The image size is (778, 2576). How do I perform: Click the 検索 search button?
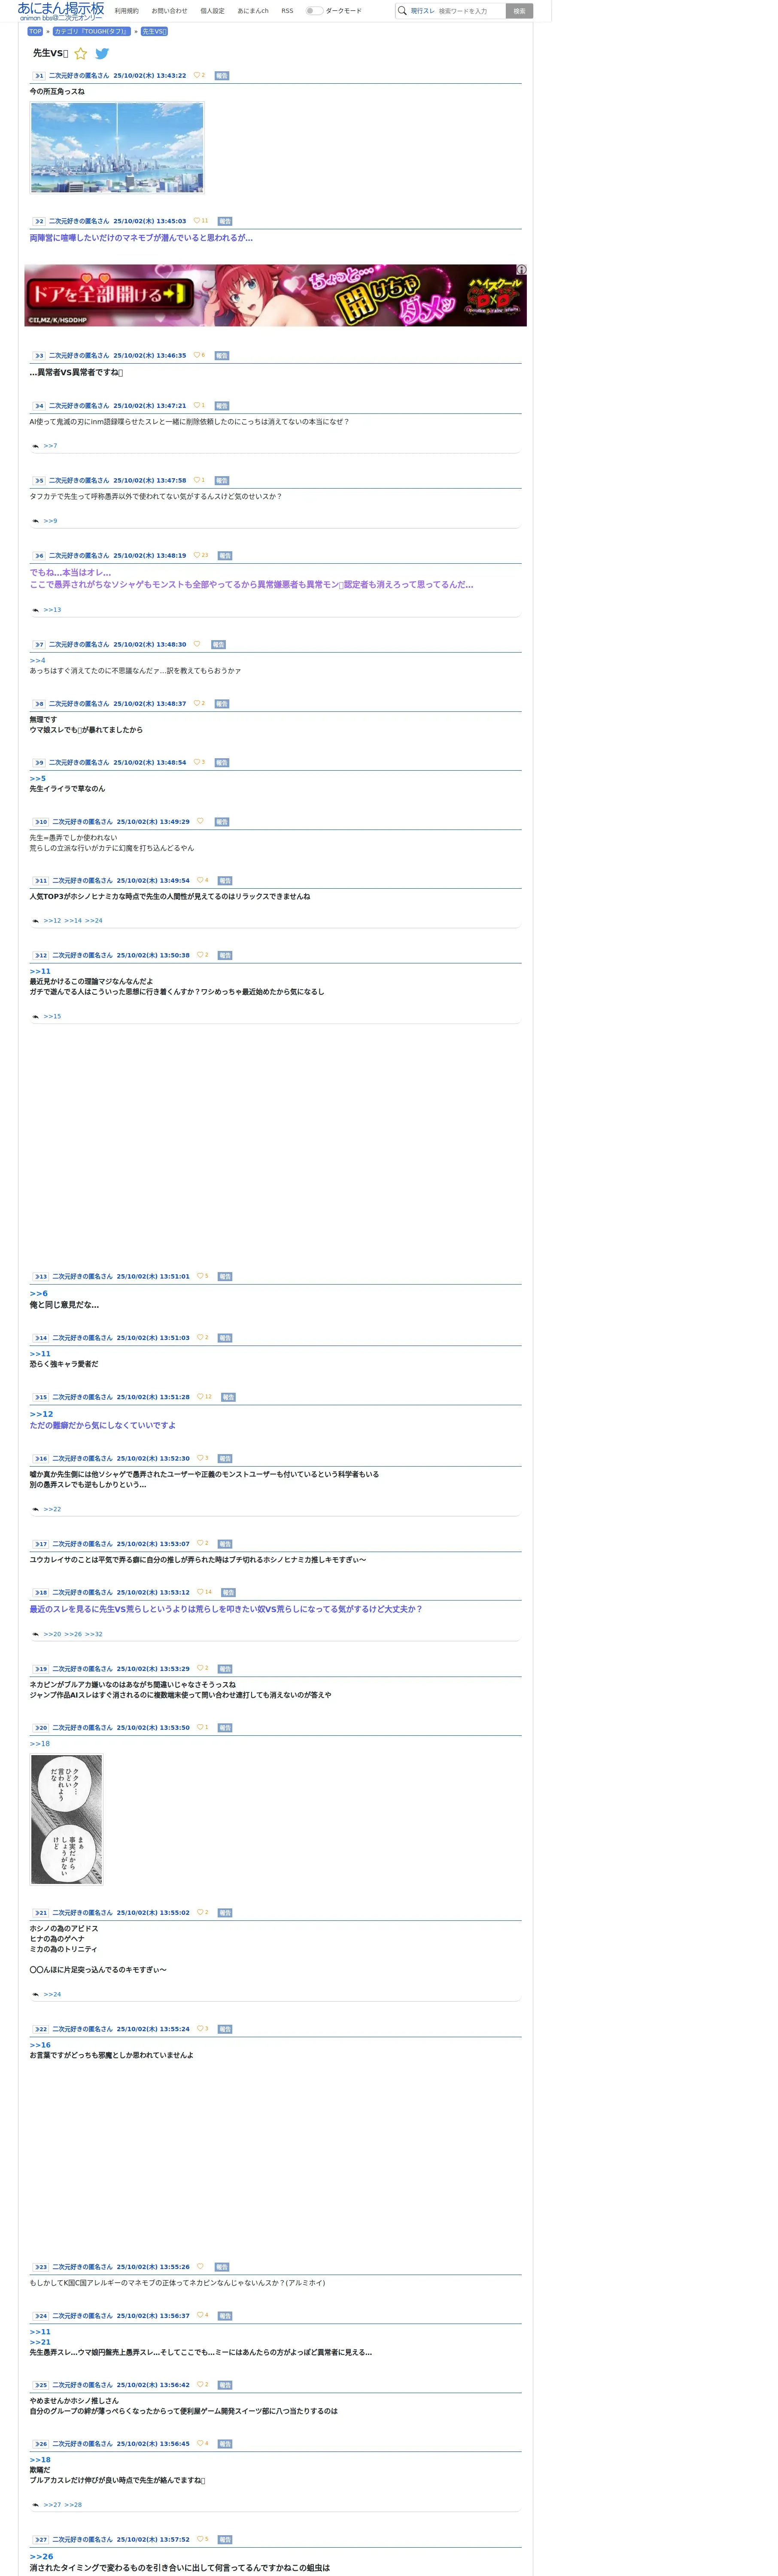coord(519,11)
